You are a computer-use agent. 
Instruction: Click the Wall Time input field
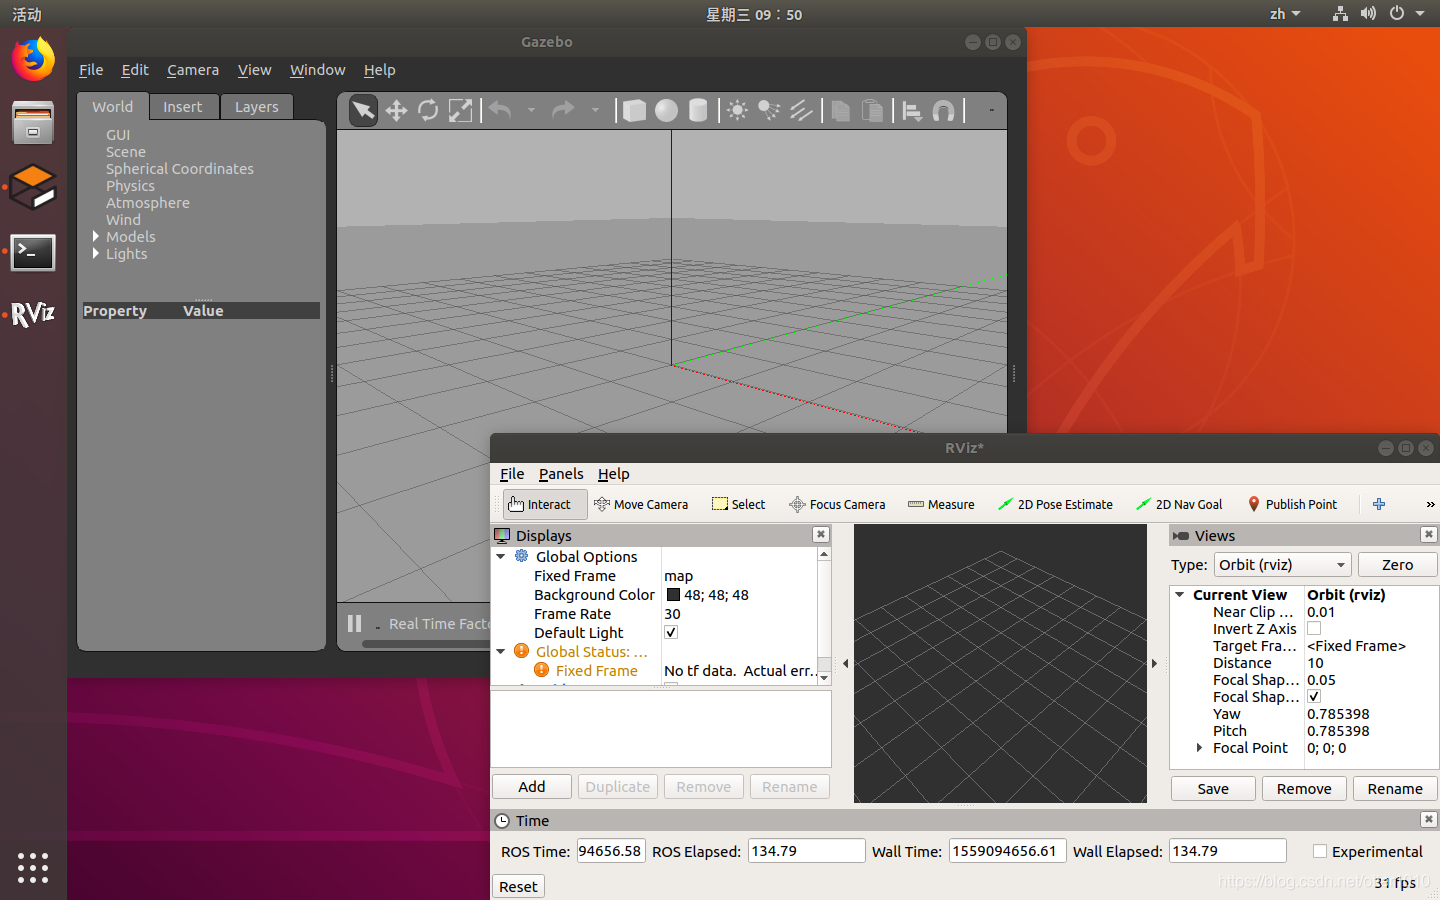click(x=1007, y=851)
